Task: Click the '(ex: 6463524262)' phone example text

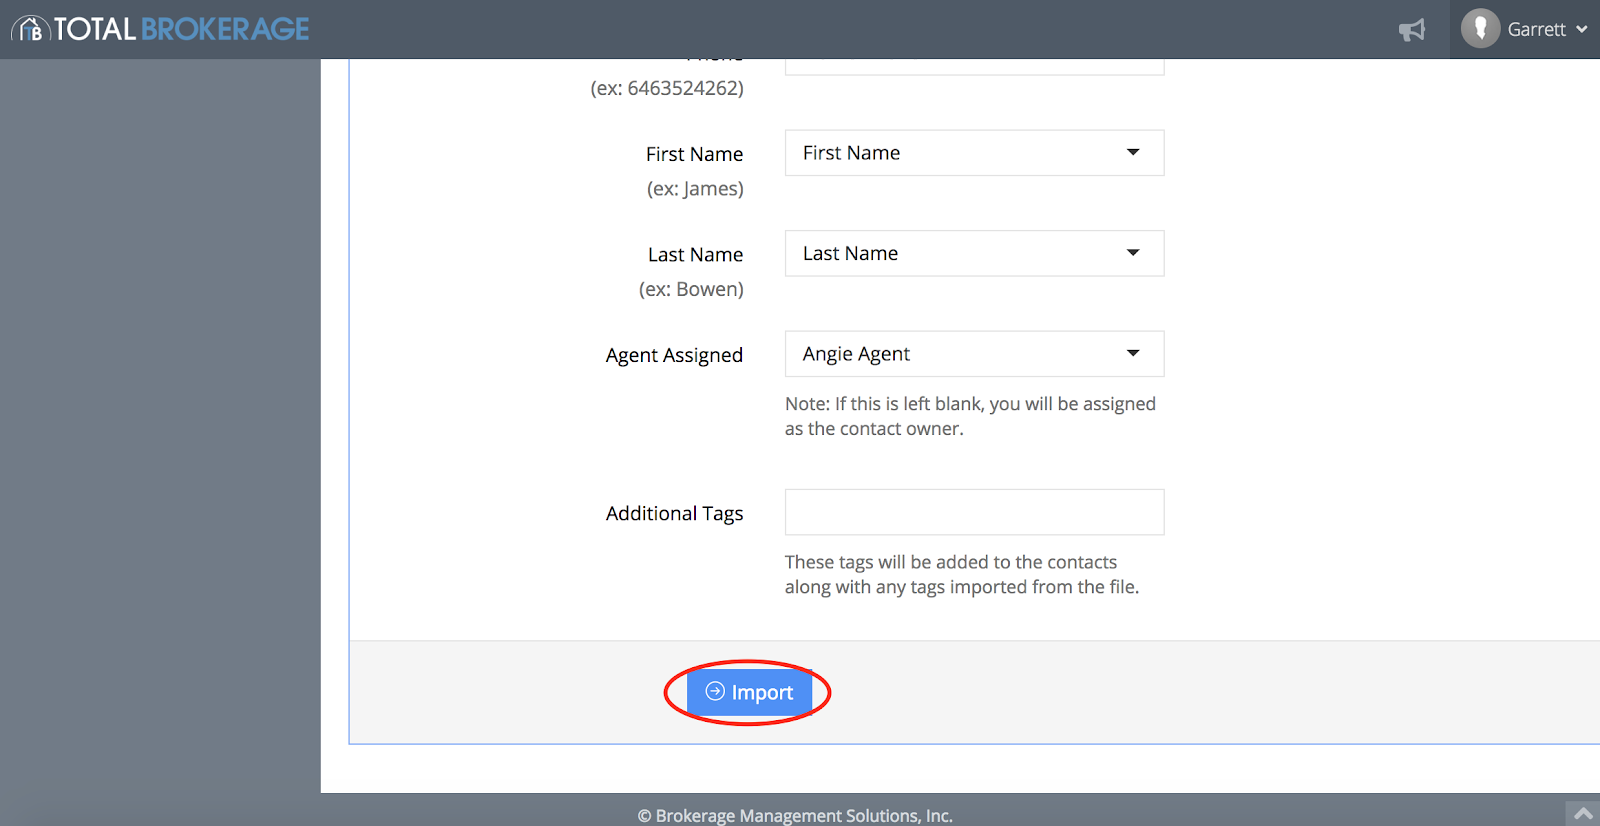Action: [667, 88]
